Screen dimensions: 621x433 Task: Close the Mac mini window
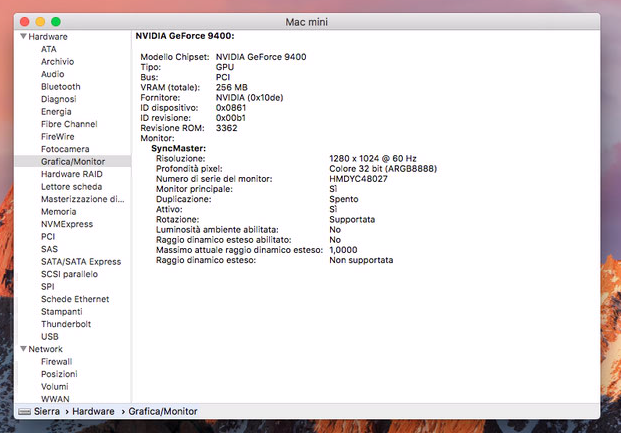click(x=25, y=22)
